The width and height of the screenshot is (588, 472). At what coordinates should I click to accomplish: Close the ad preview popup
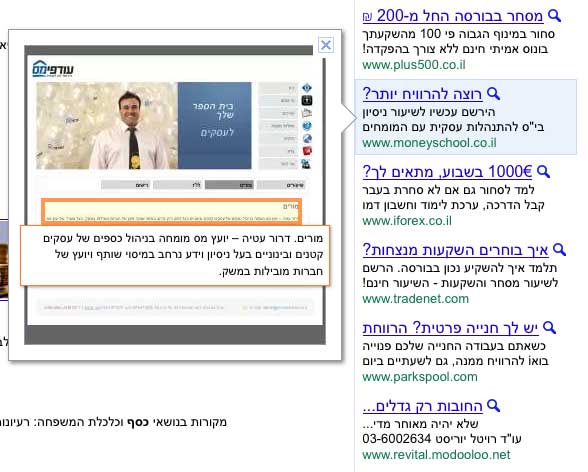[x=326, y=45]
